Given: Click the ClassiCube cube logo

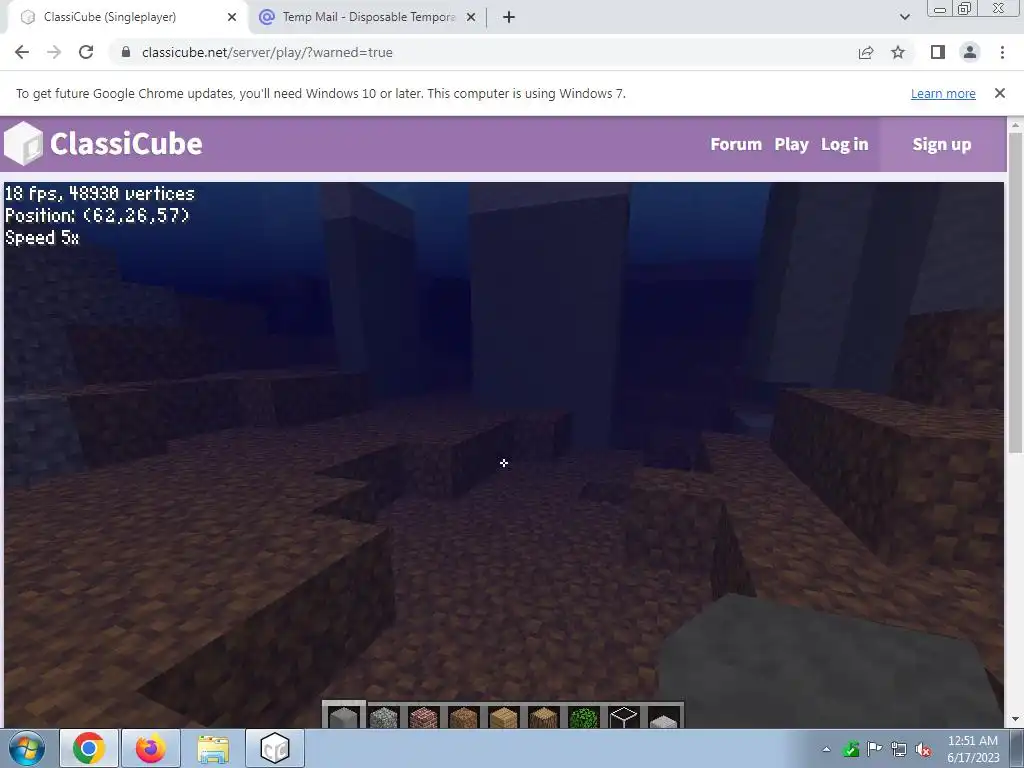Looking at the screenshot, I should tap(24, 143).
